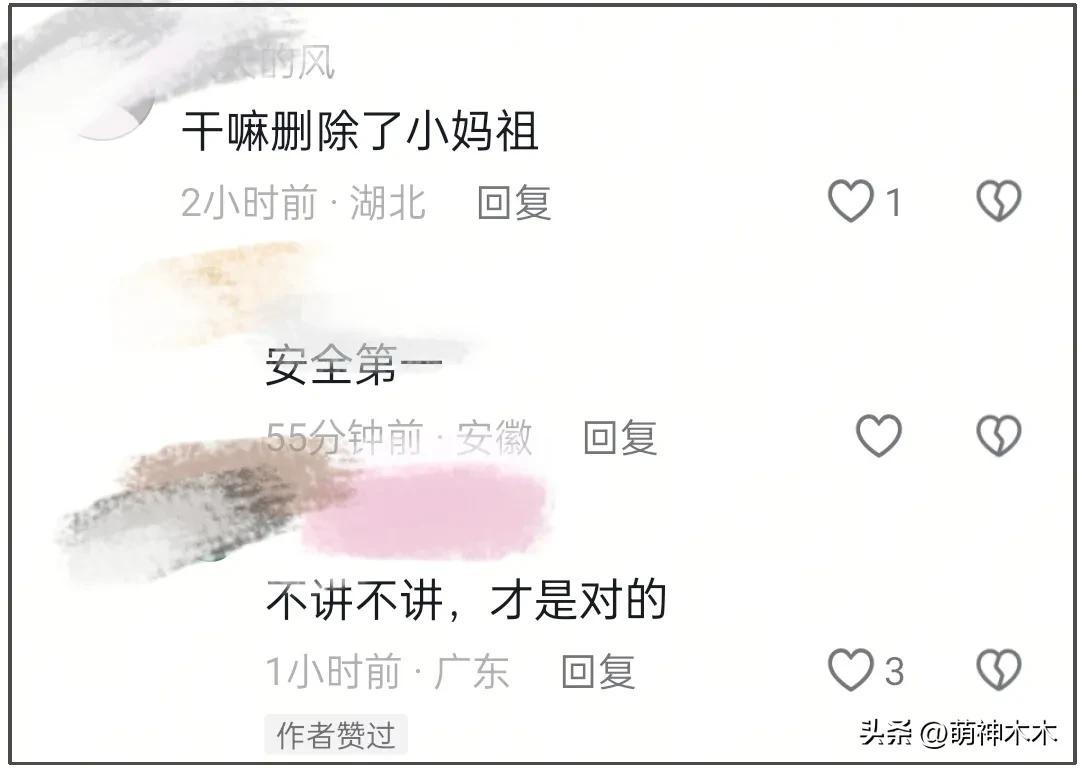
Task: Select the comment text 安全第一
Action: (354, 365)
